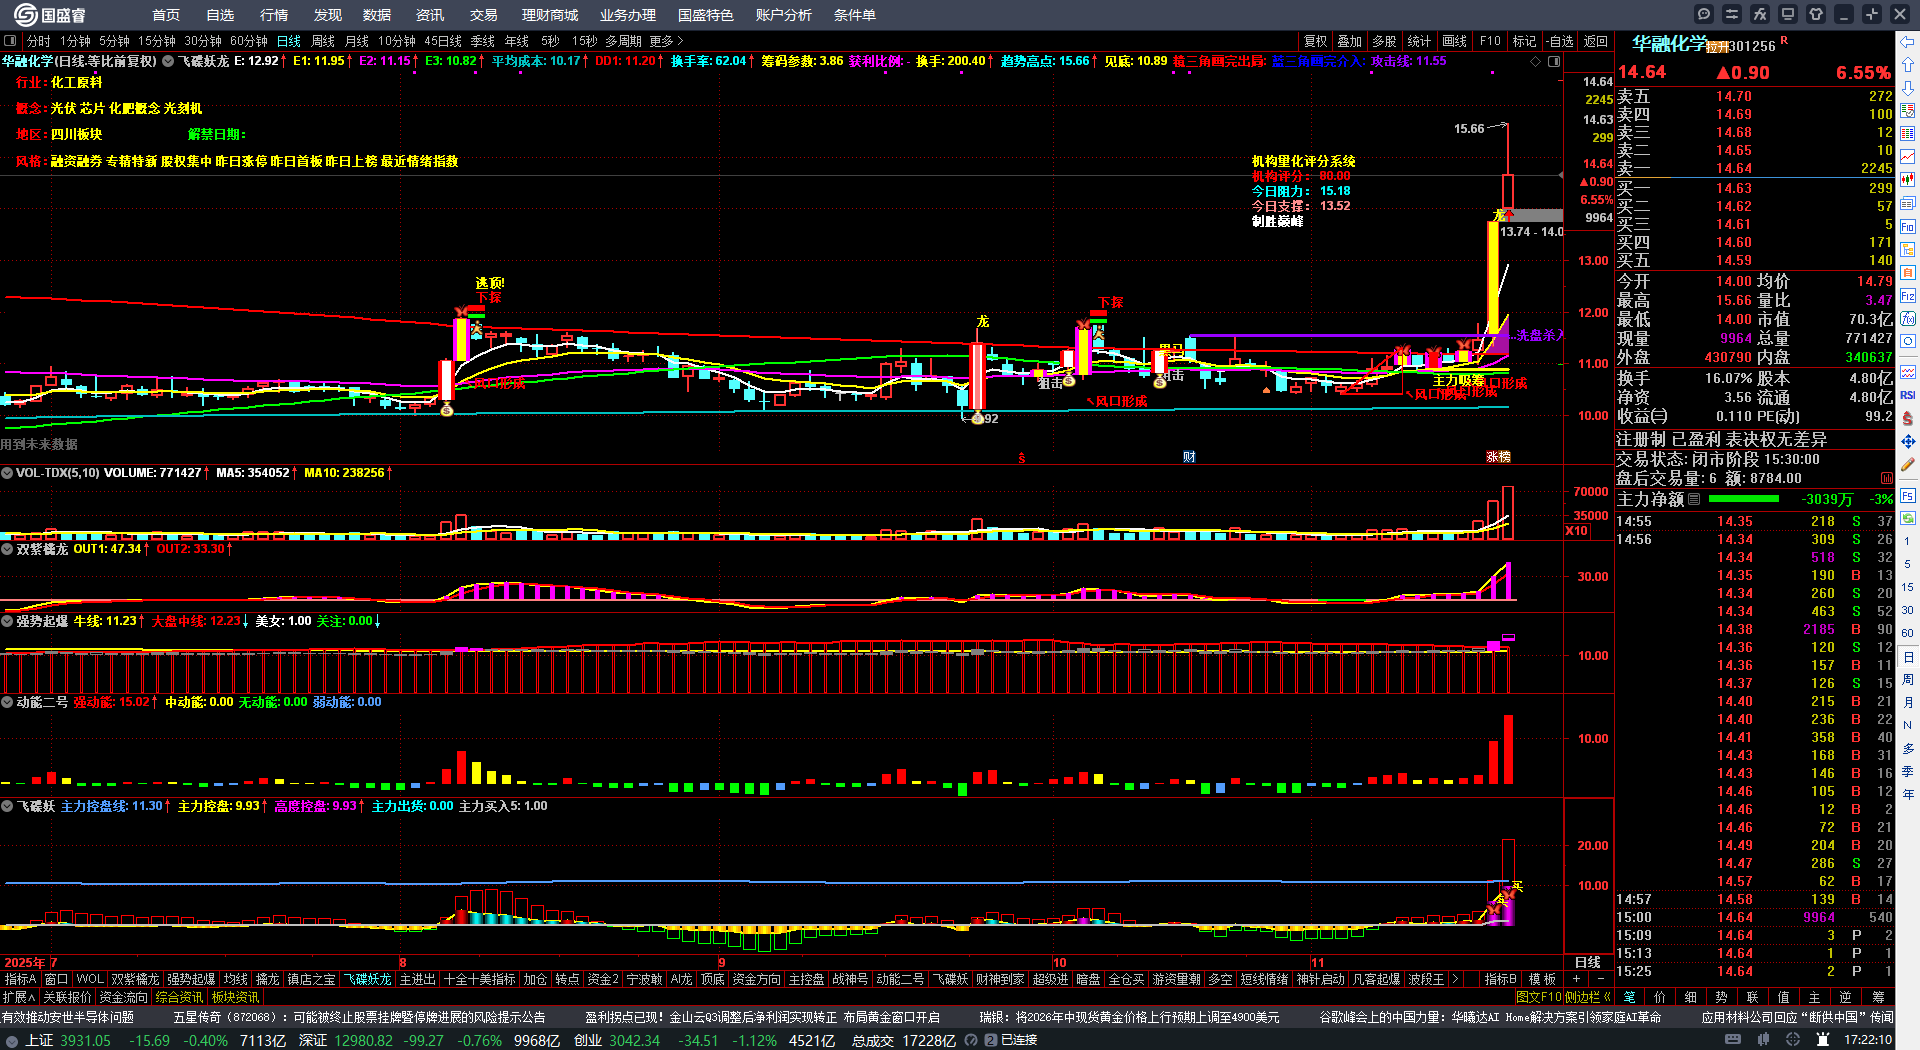Click the wave chart sidebar icon

(x=1908, y=372)
